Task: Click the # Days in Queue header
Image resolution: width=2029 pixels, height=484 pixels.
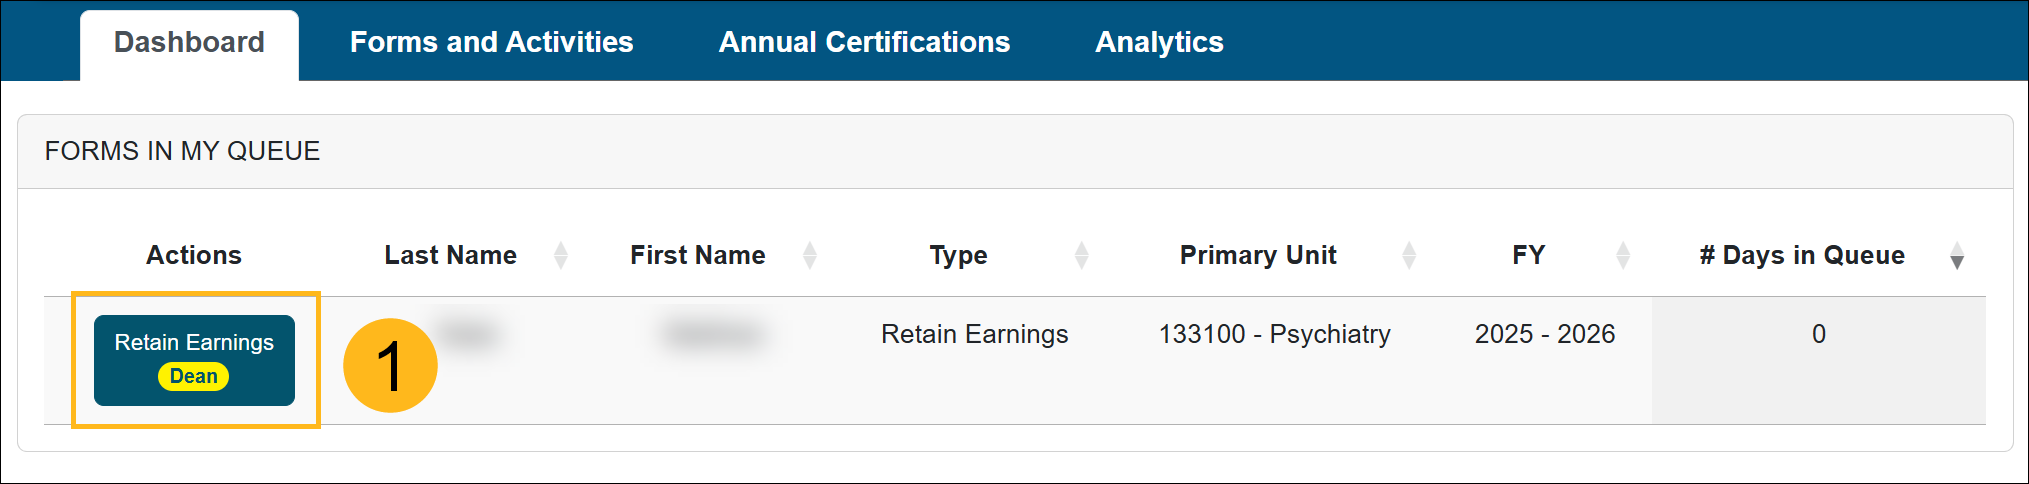Action: (1801, 256)
